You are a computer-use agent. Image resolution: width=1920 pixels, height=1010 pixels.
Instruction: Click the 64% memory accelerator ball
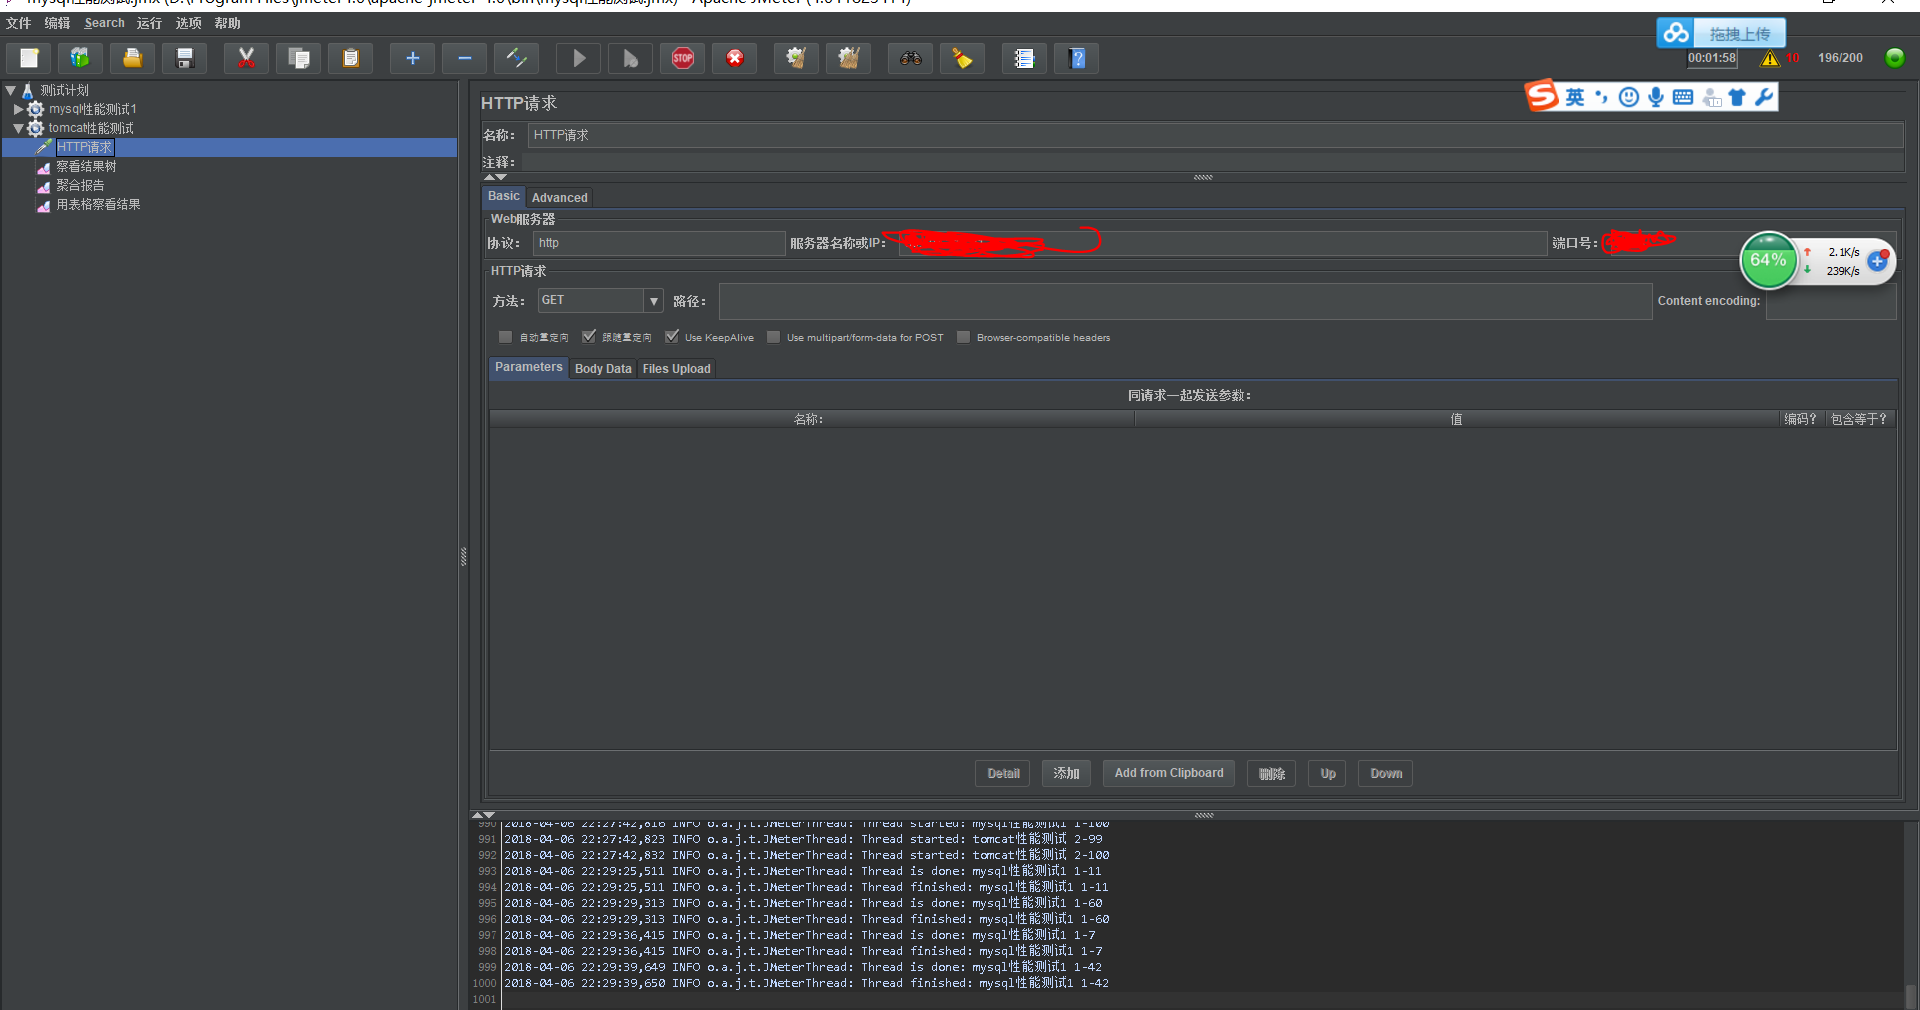pos(1768,260)
